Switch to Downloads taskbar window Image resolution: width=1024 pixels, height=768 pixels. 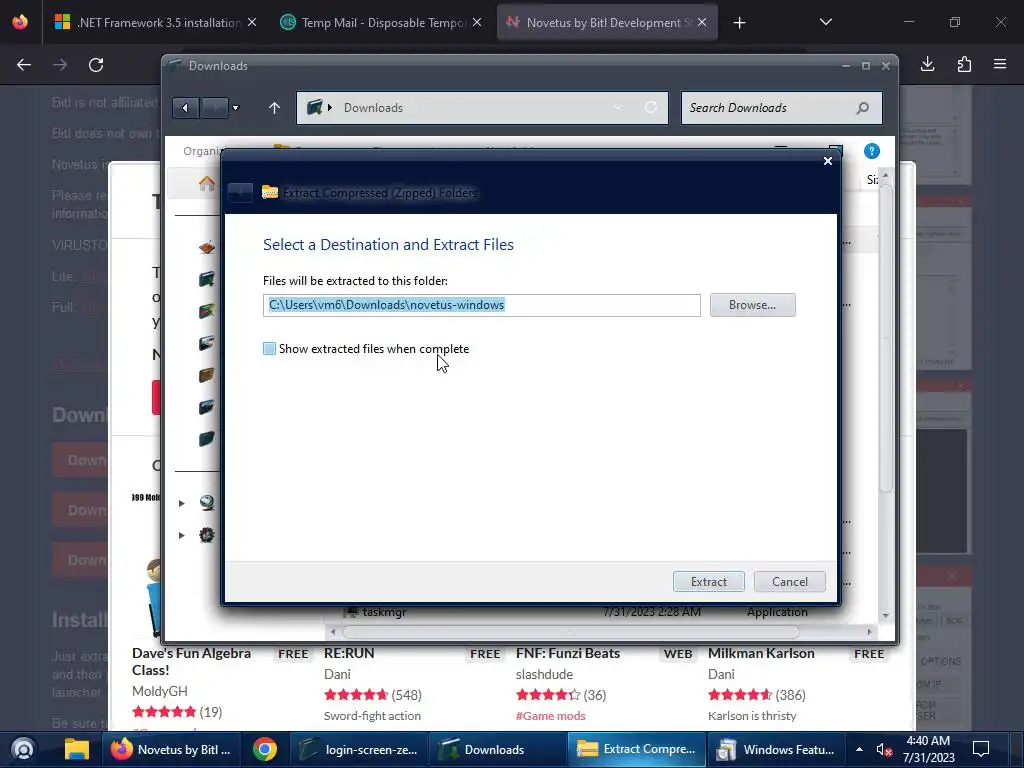point(498,749)
